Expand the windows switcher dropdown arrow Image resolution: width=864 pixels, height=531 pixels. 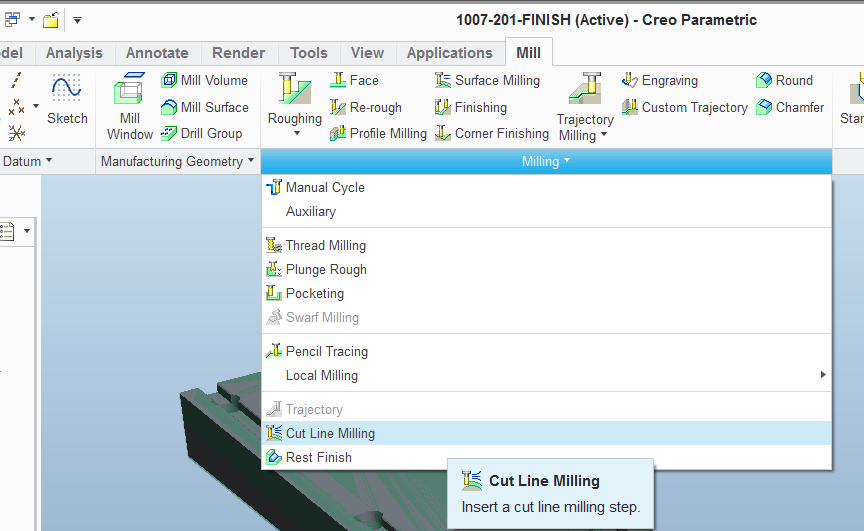coord(32,19)
